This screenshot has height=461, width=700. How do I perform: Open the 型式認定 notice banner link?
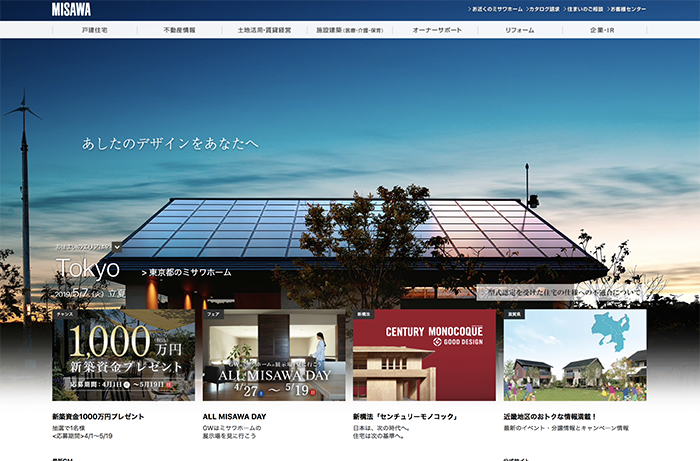(562, 293)
